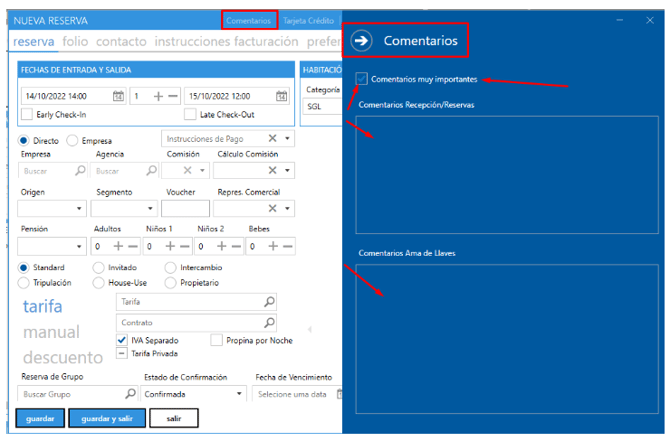The image size is (670, 441).
Task: Switch to the Tarjeta Crédito tab
Action: 310,20
